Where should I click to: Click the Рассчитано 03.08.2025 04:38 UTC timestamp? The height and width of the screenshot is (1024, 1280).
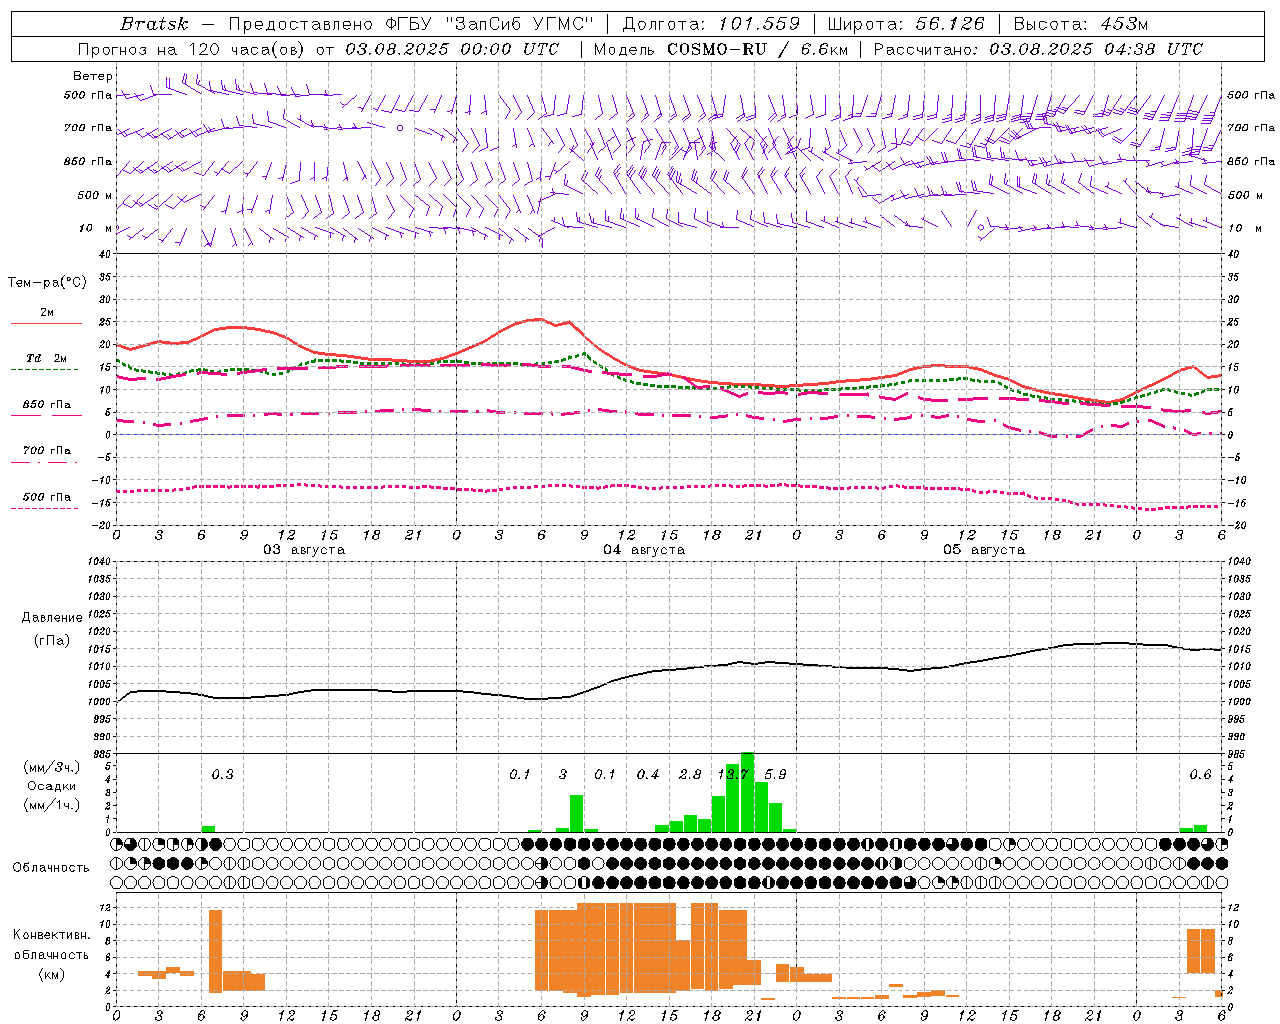1038,49
